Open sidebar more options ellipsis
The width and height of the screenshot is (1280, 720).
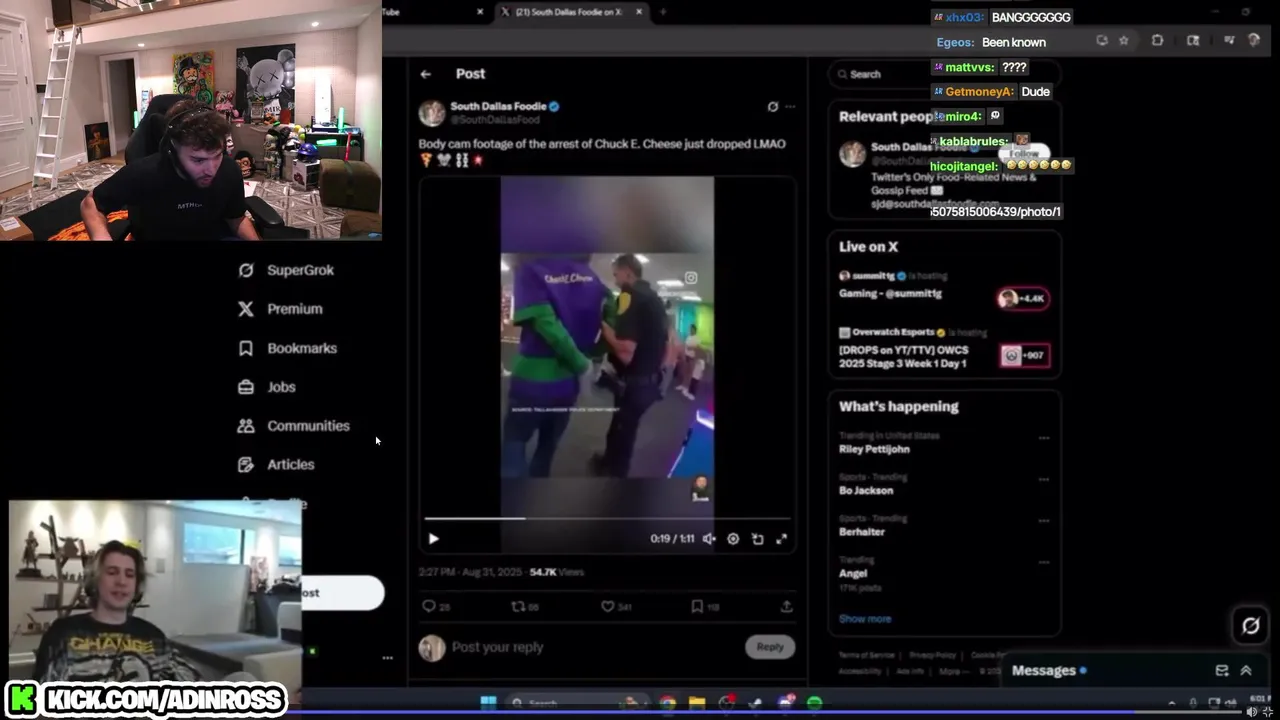coord(387,658)
